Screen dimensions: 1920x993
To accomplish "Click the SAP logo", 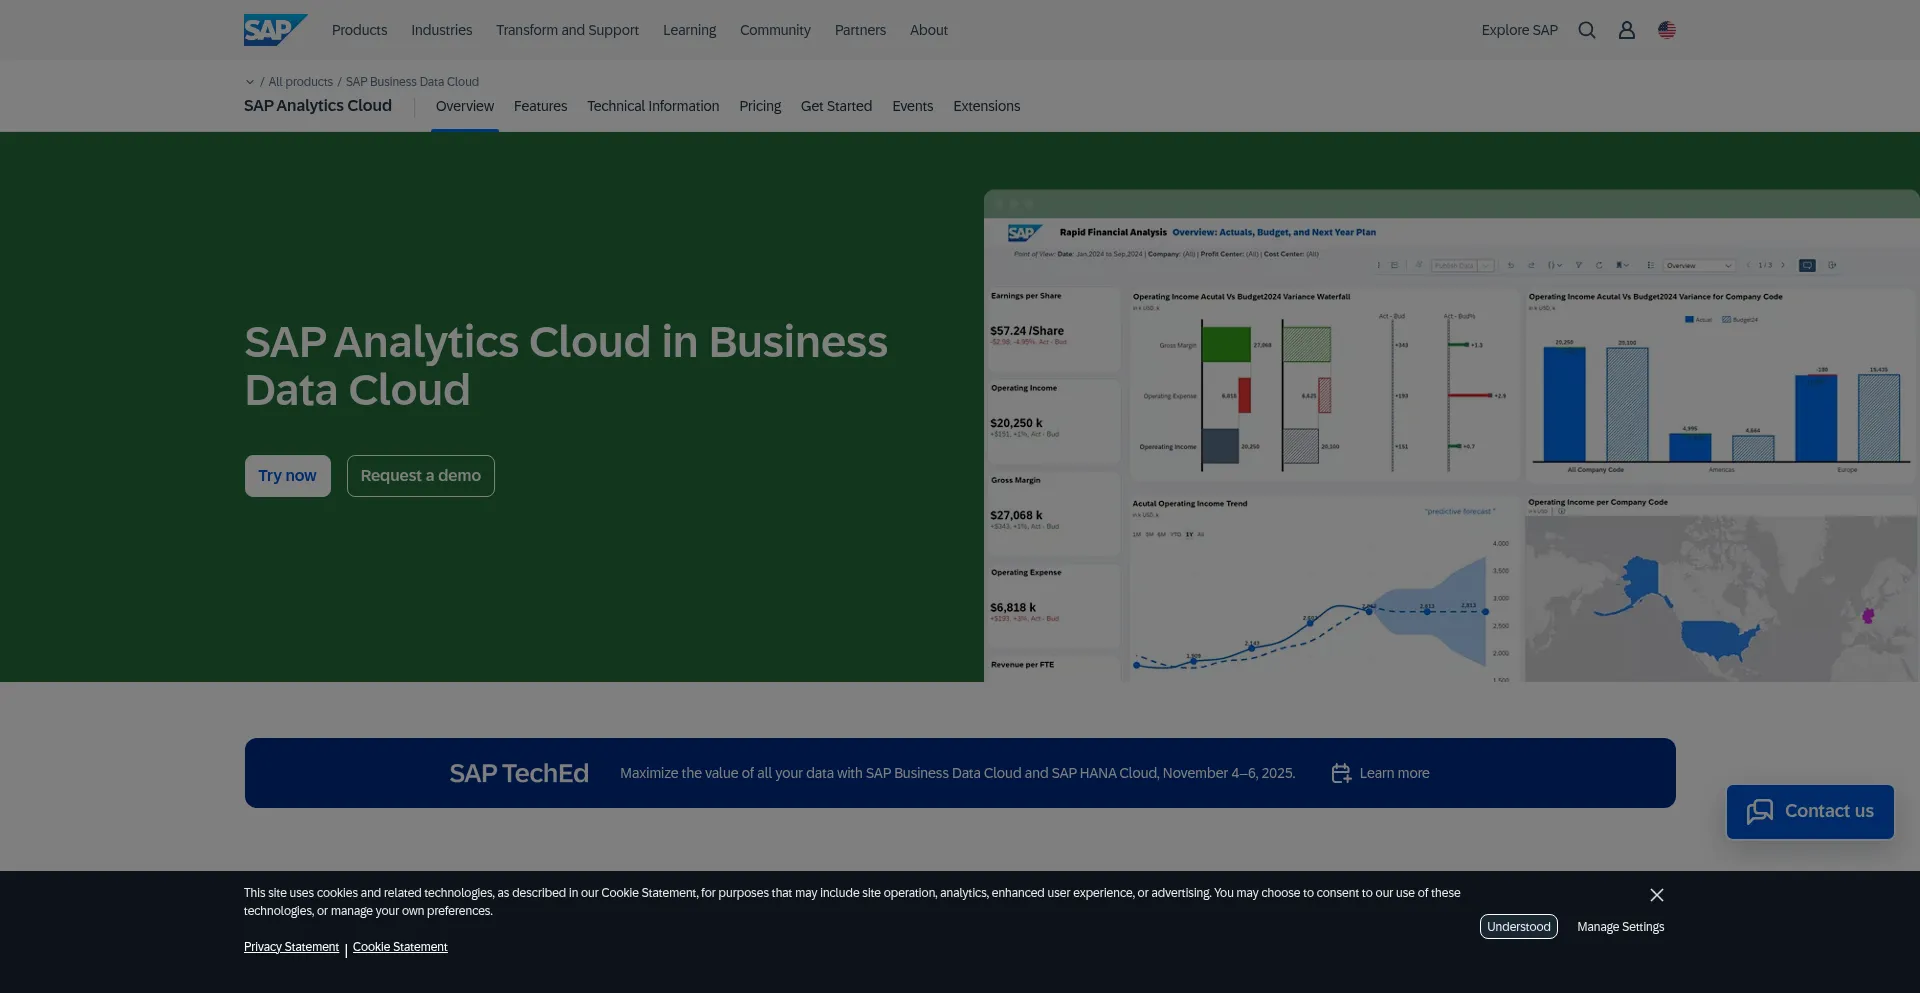I will (x=275, y=30).
